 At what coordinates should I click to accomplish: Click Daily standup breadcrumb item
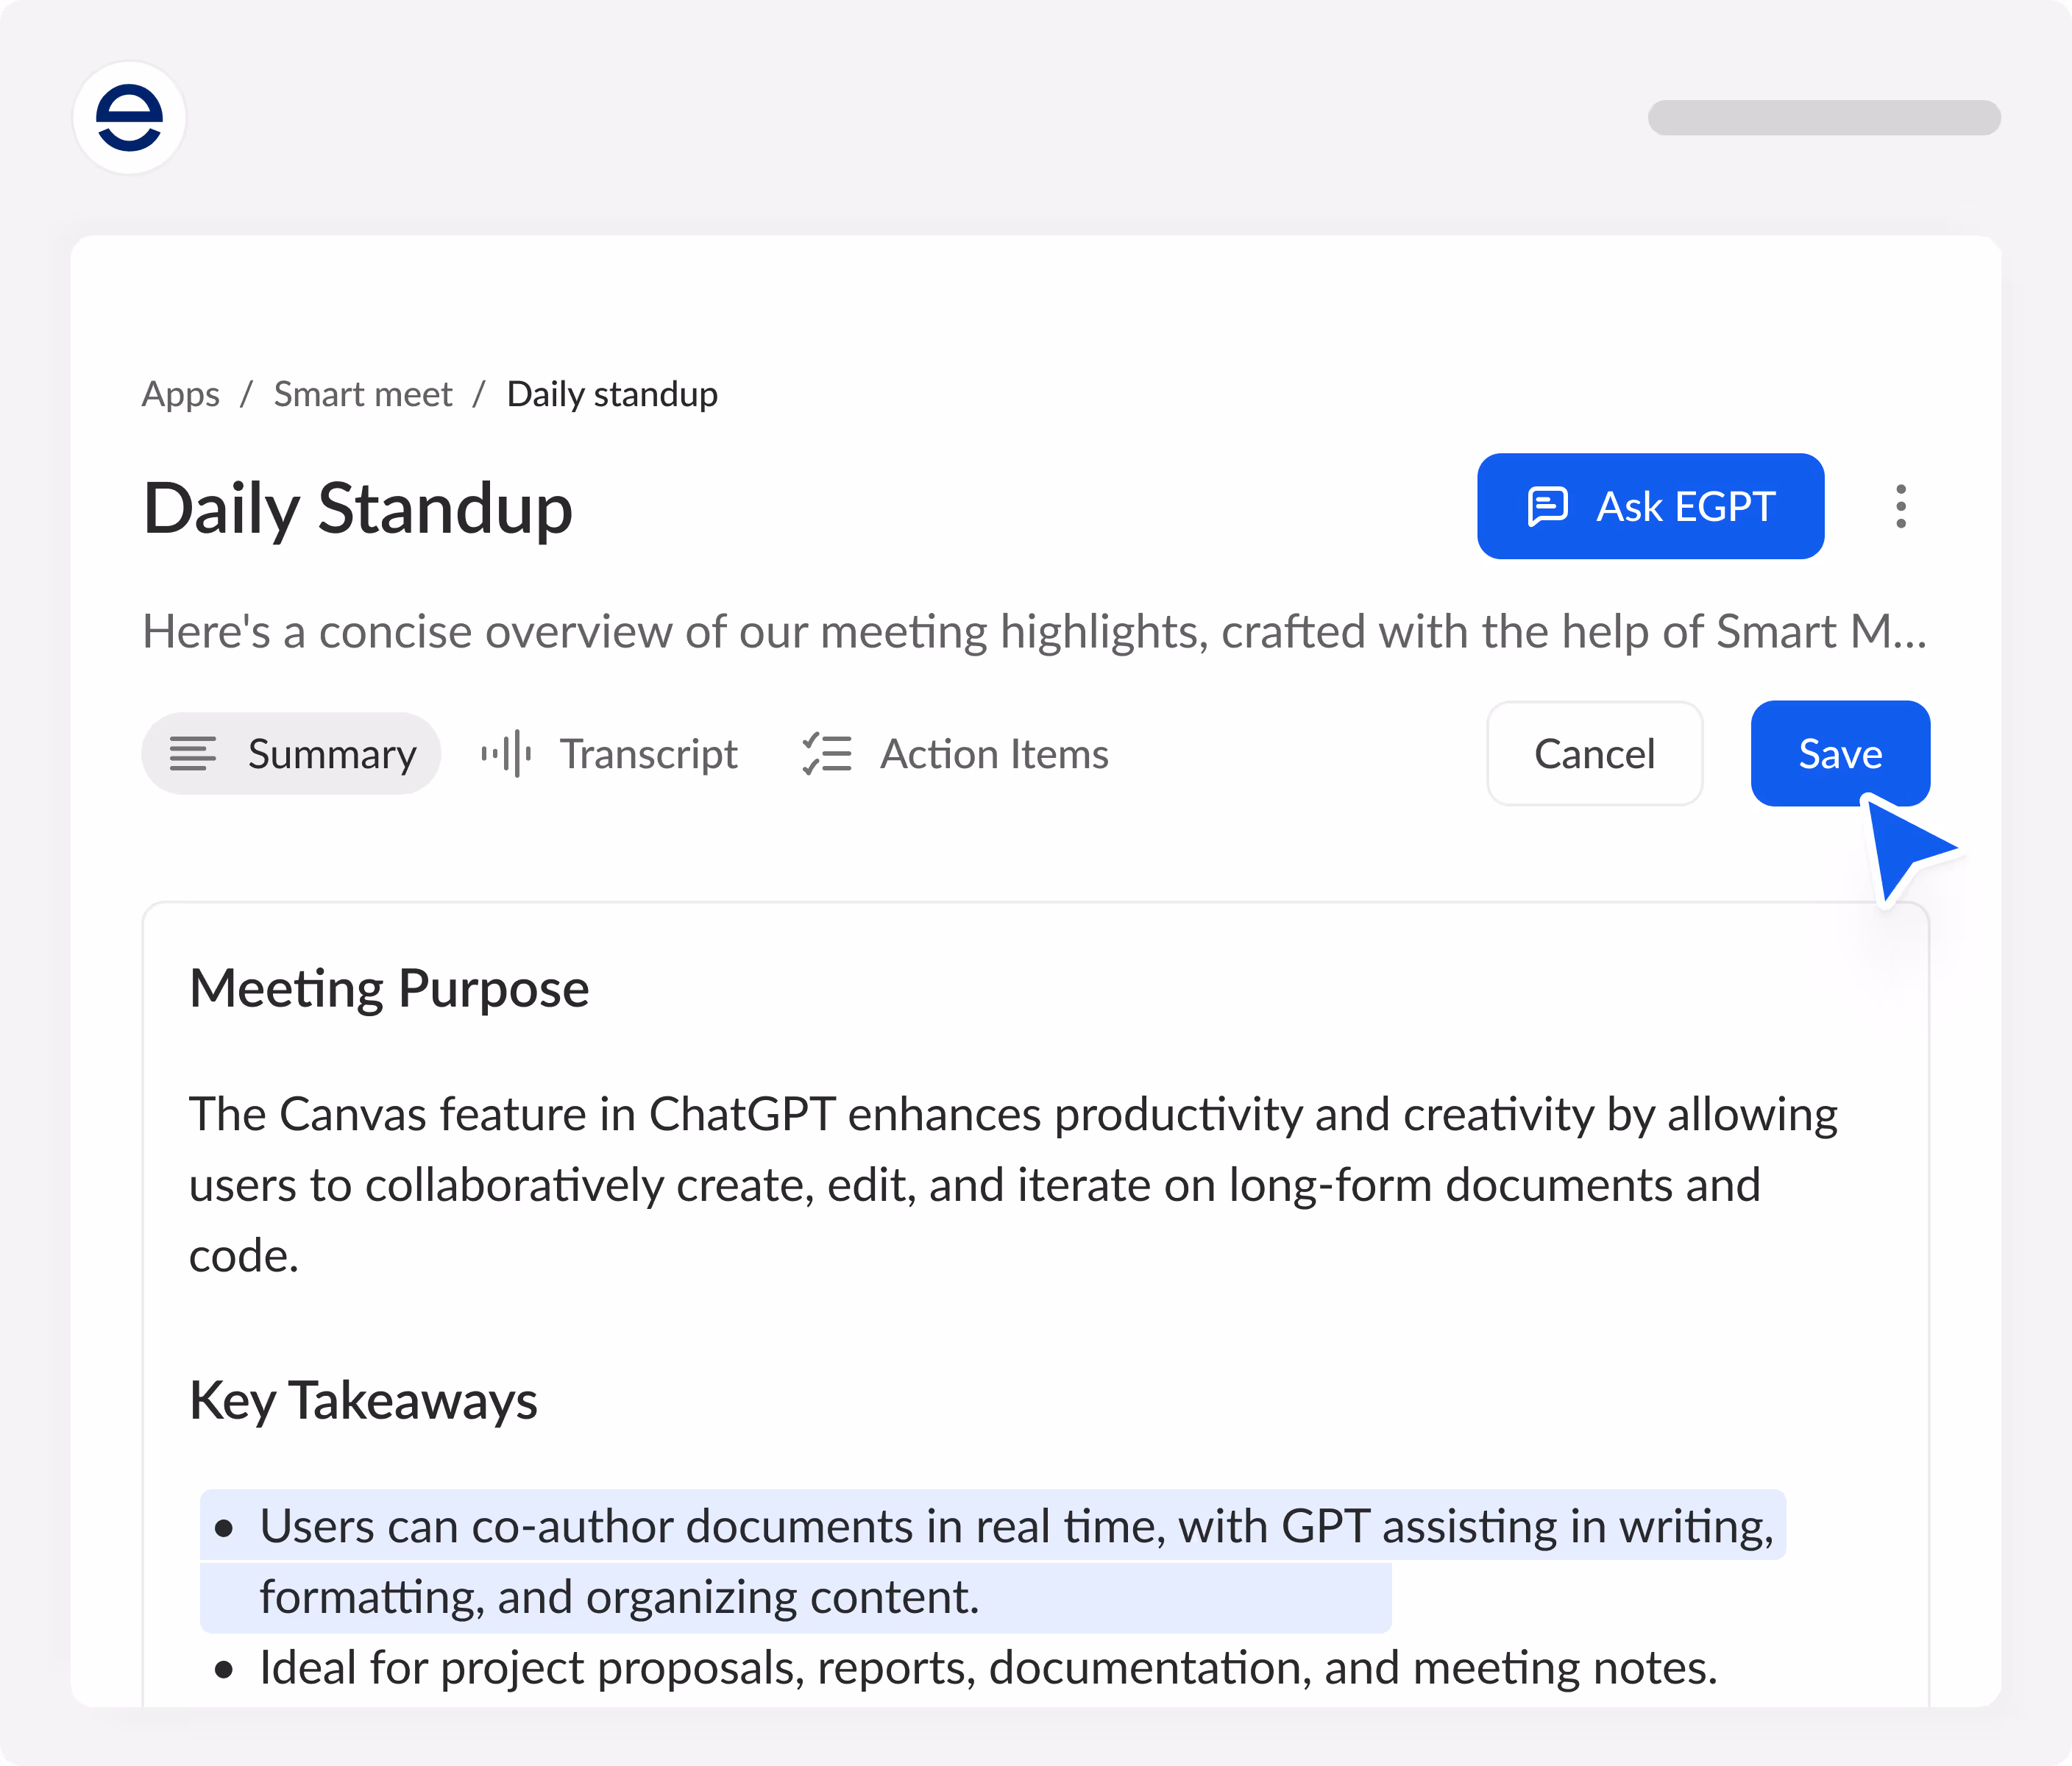[x=612, y=394]
